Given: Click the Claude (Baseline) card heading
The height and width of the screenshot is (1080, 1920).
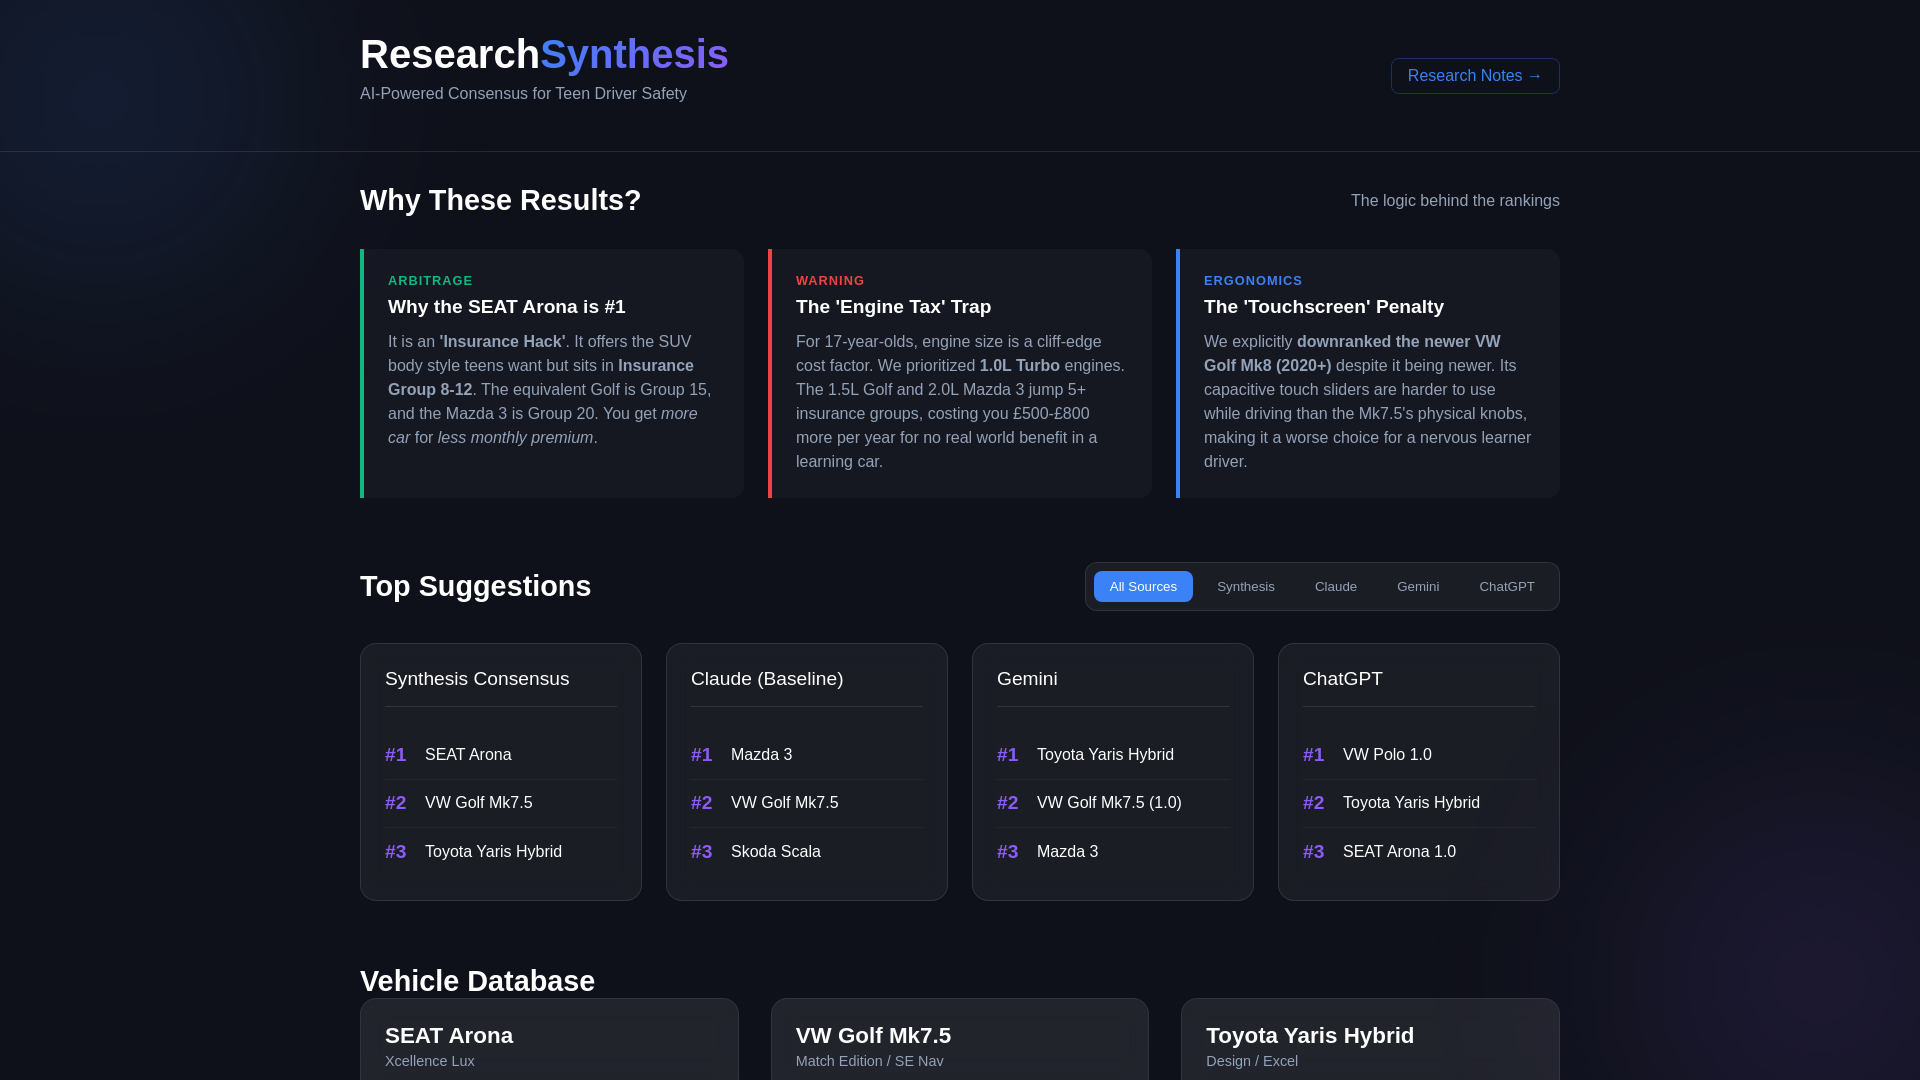Looking at the screenshot, I should pos(767,679).
